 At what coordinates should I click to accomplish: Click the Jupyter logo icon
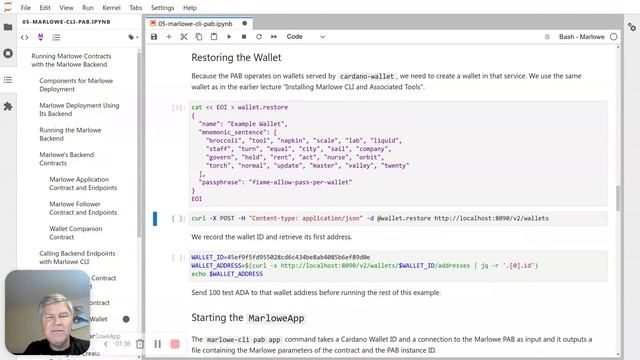(x=8, y=7)
